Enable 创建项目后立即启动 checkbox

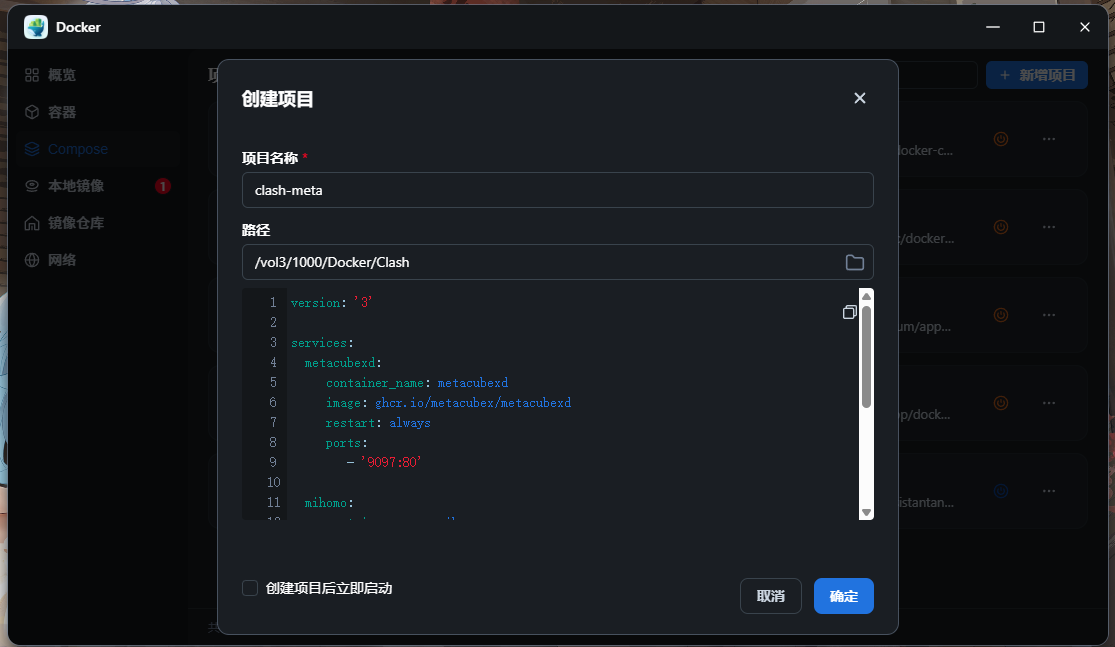click(x=250, y=588)
